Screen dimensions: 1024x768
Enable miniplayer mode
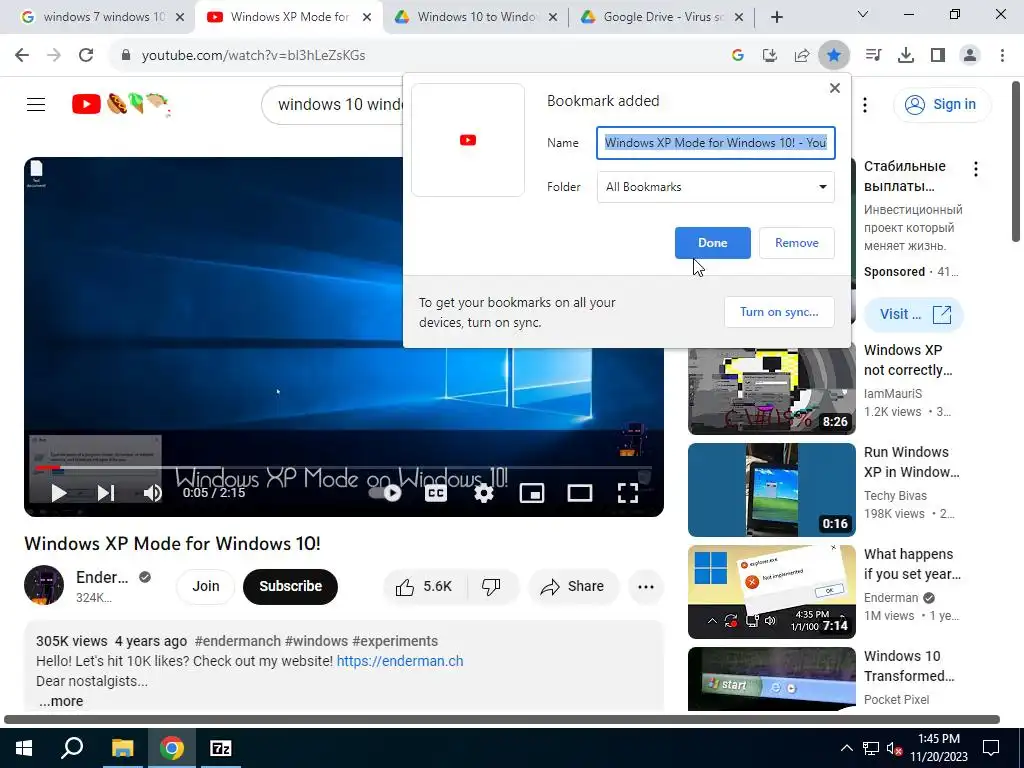(x=532, y=493)
